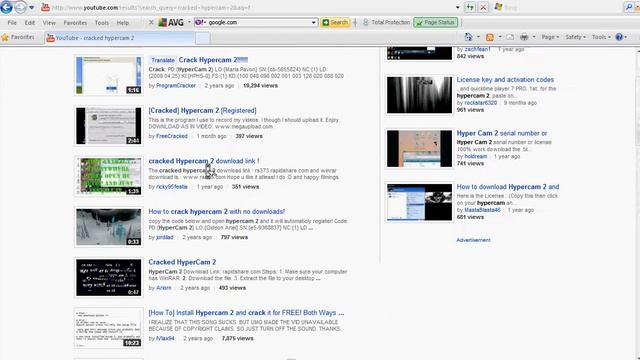Click the 0:33 snowy video thumbnail

(109, 227)
